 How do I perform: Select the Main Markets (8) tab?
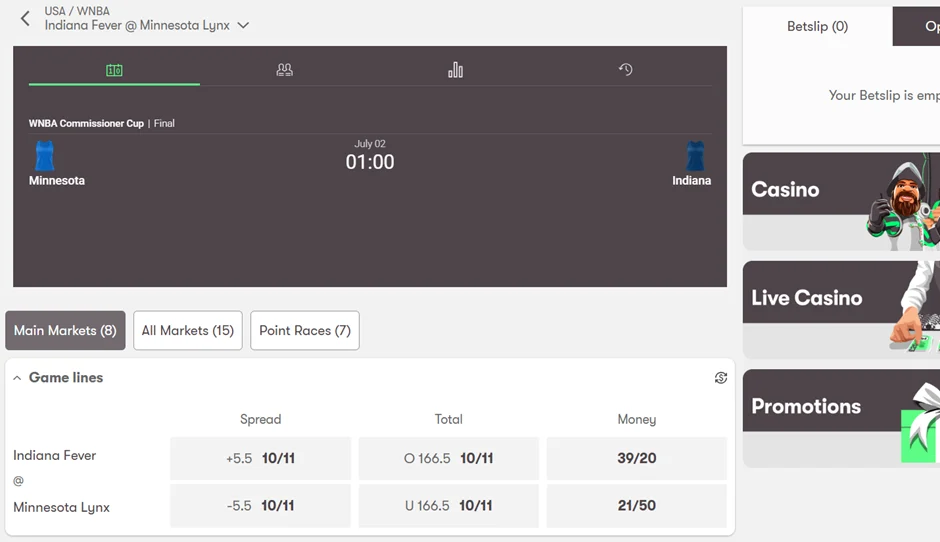[x=65, y=331]
